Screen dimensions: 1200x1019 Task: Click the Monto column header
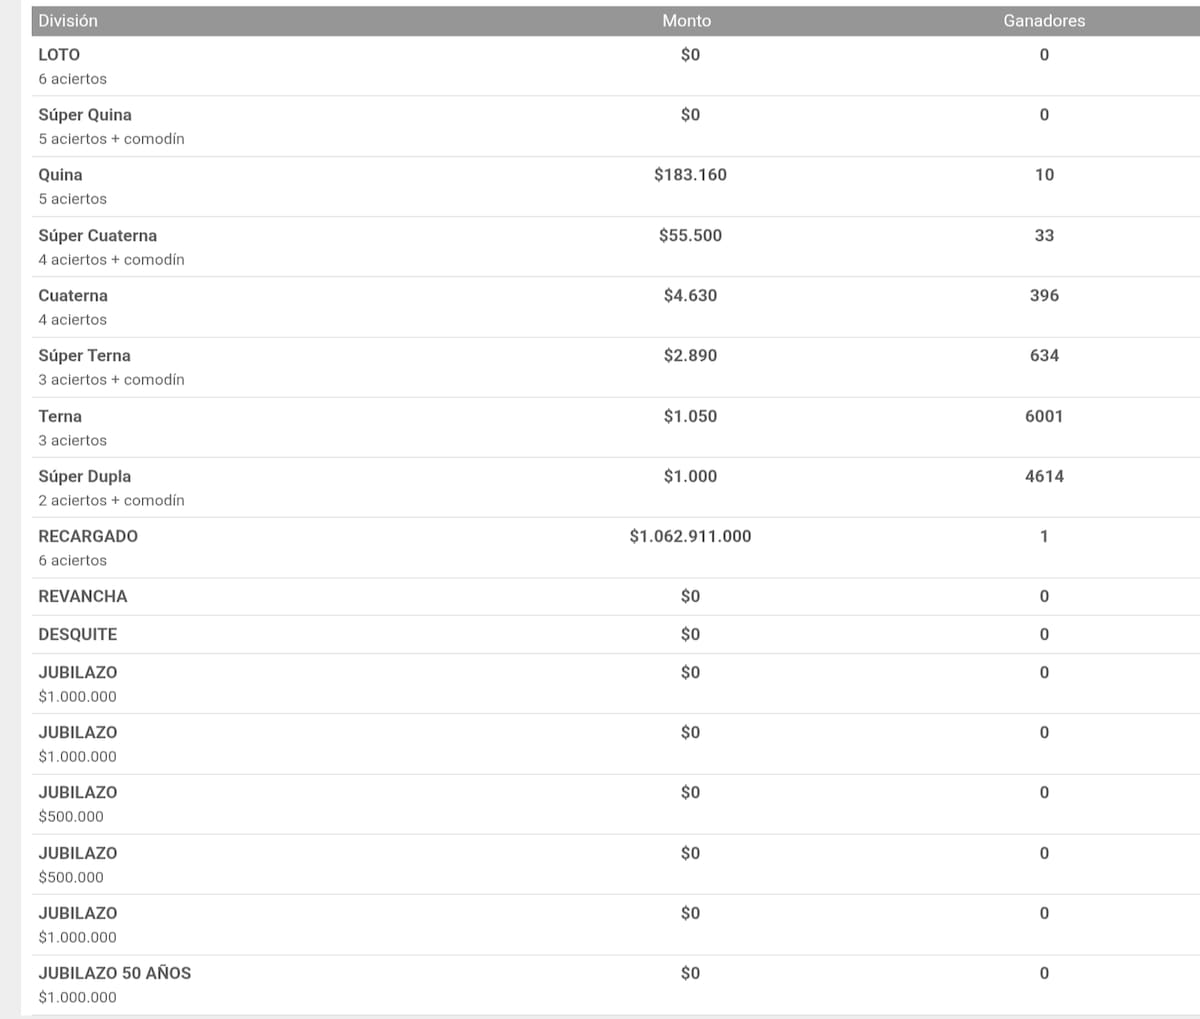pos(687,20)
